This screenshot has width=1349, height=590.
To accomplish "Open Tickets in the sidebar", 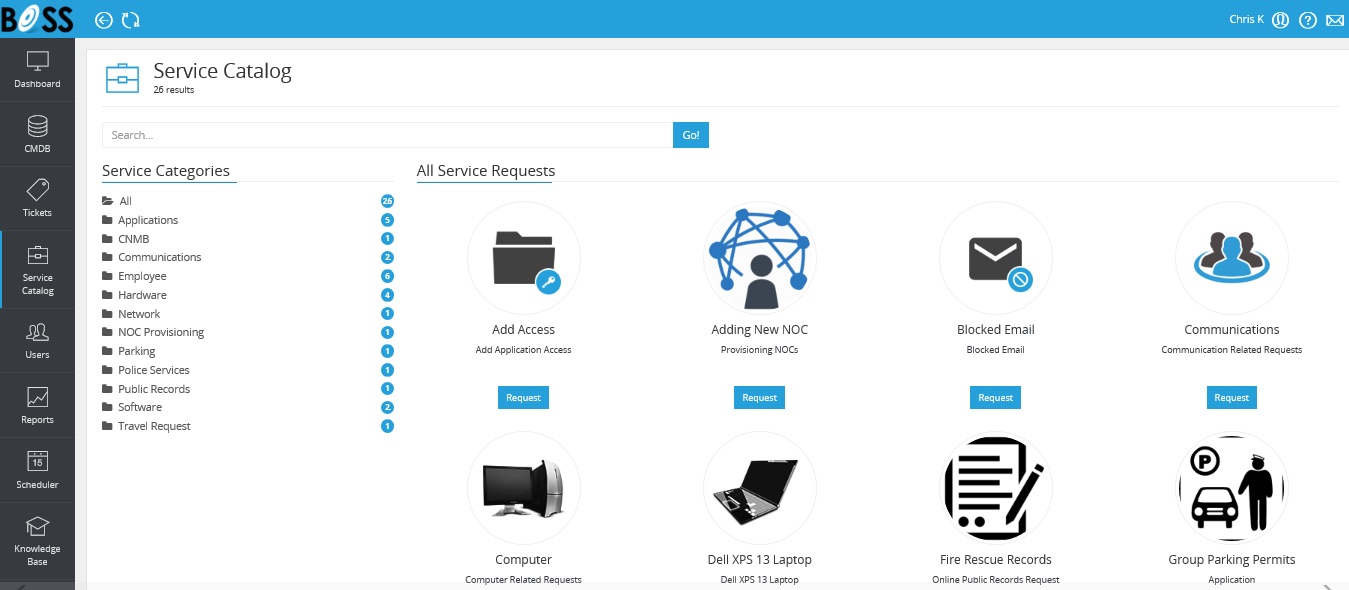I will point(37,198).
